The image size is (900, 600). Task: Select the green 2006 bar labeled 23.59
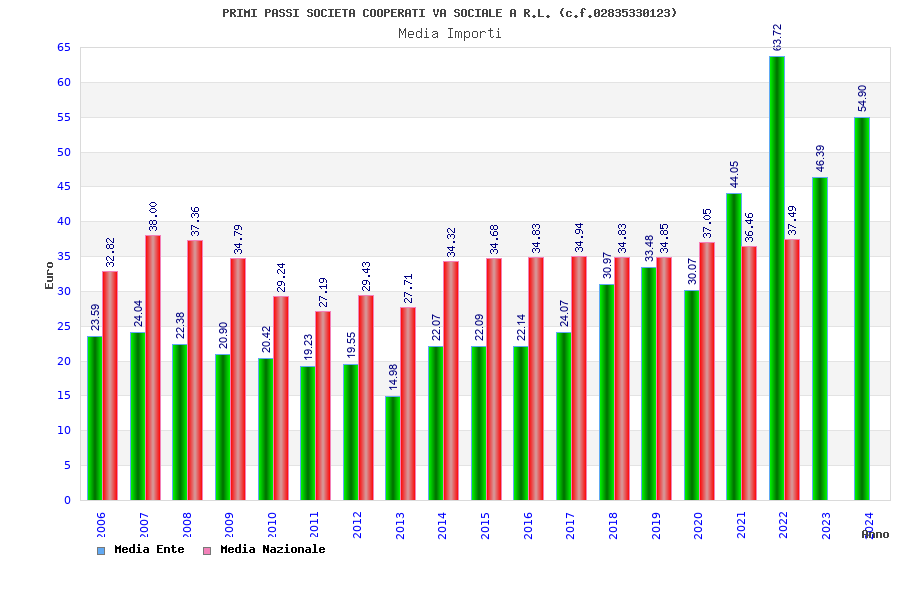pos(95,418)
